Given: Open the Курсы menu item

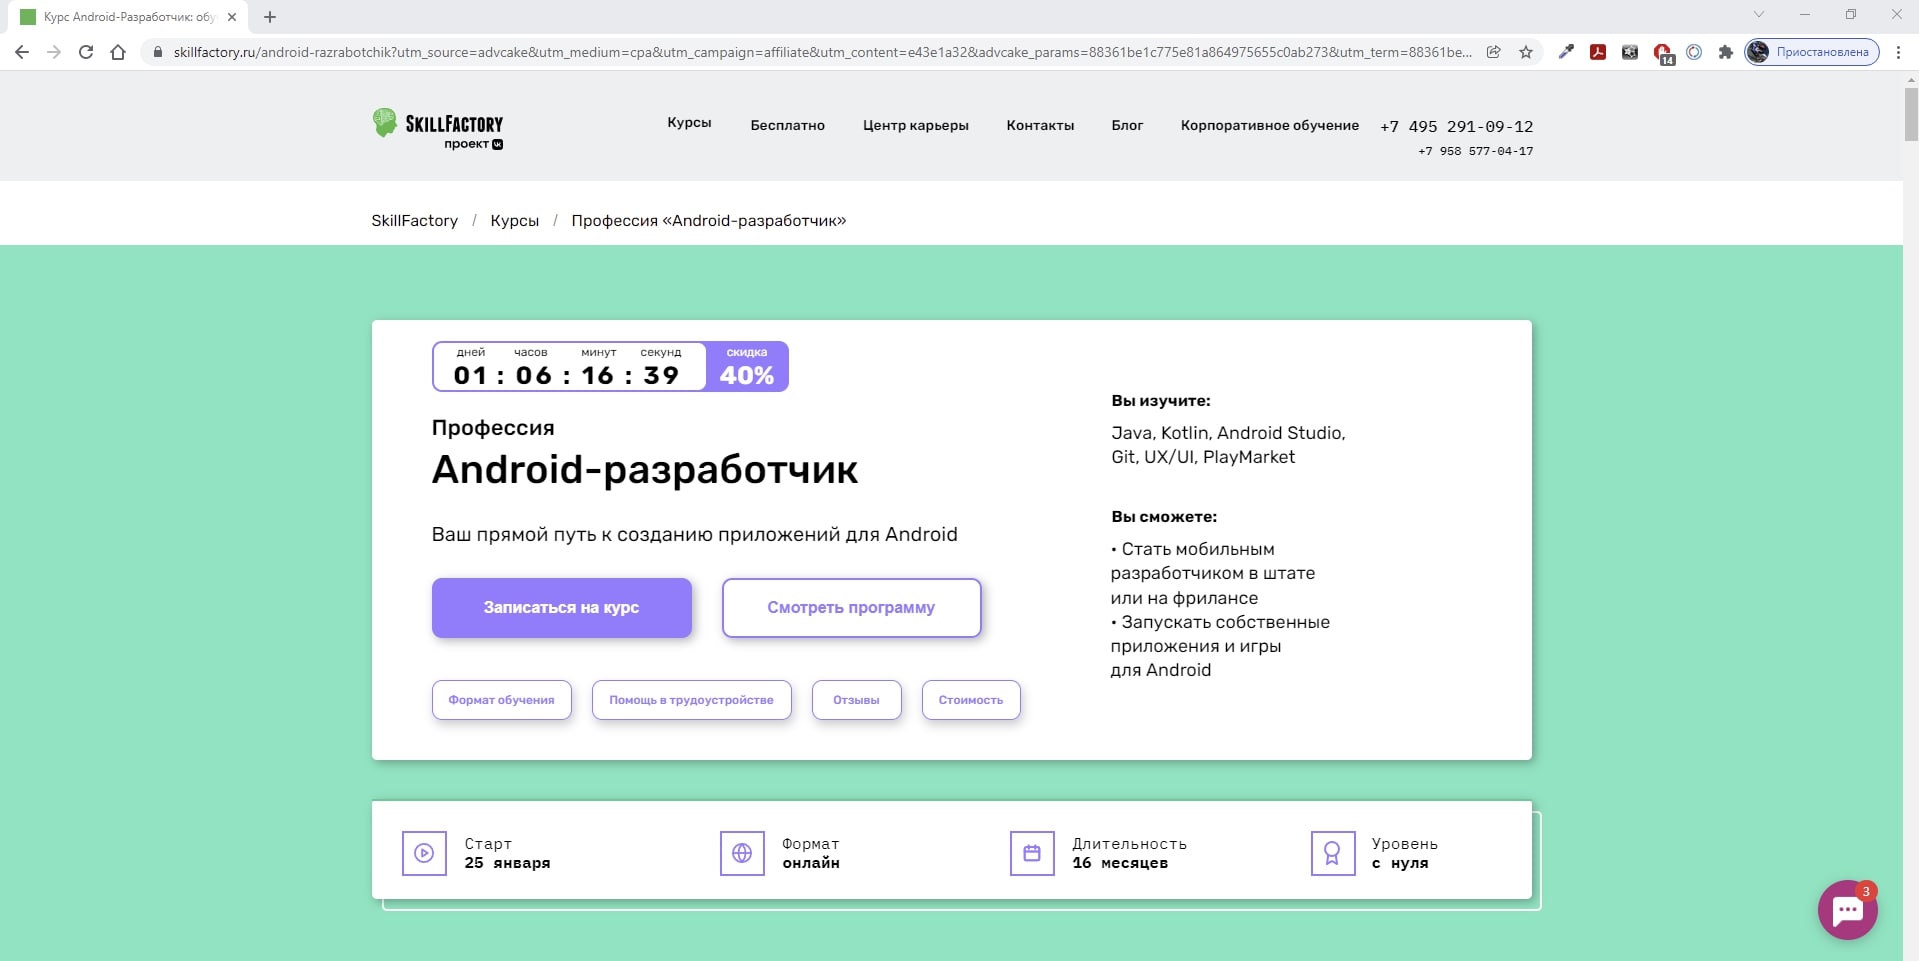Looking at the screenshot, I should tap(689, 123).
